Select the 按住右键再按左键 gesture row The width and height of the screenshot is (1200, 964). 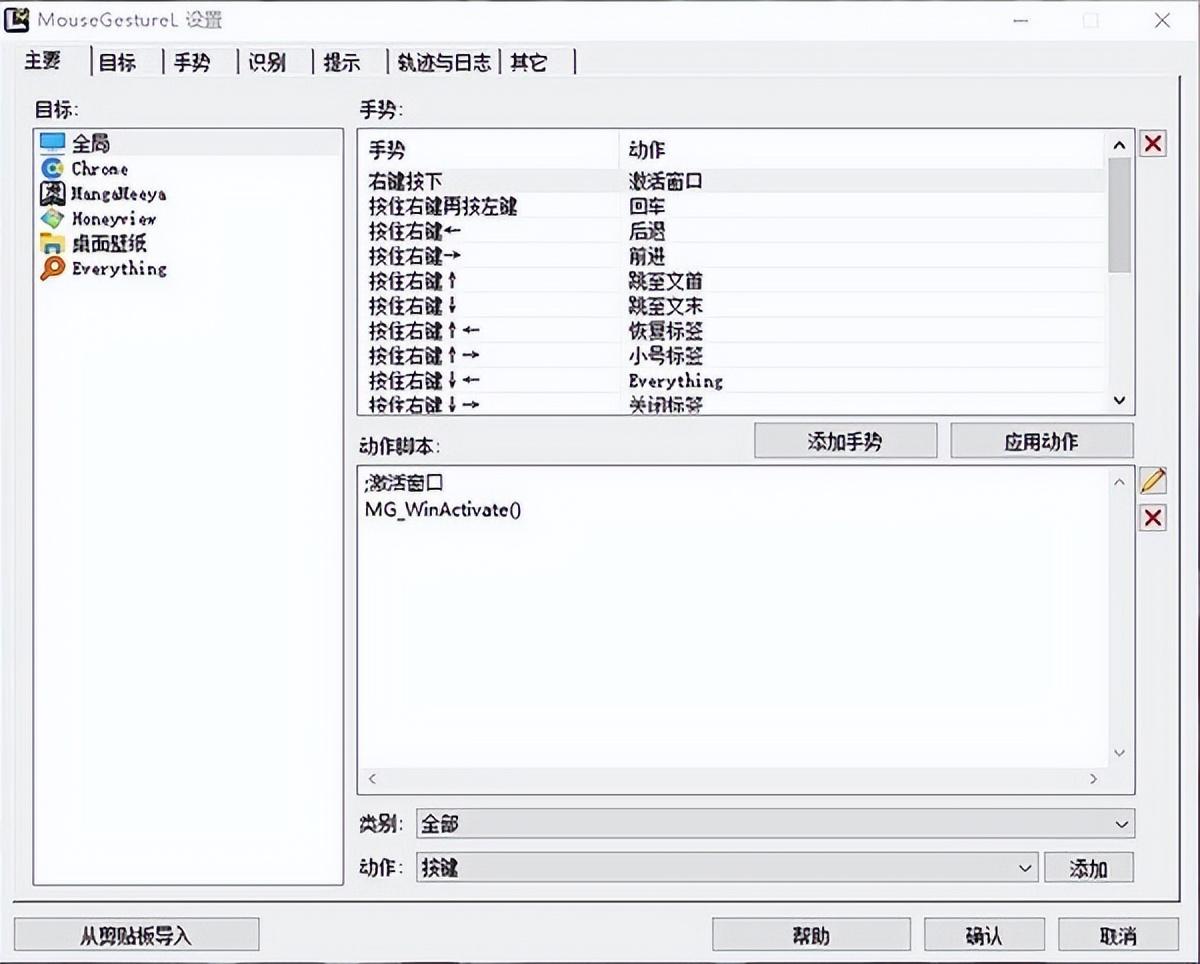point(732,207)
